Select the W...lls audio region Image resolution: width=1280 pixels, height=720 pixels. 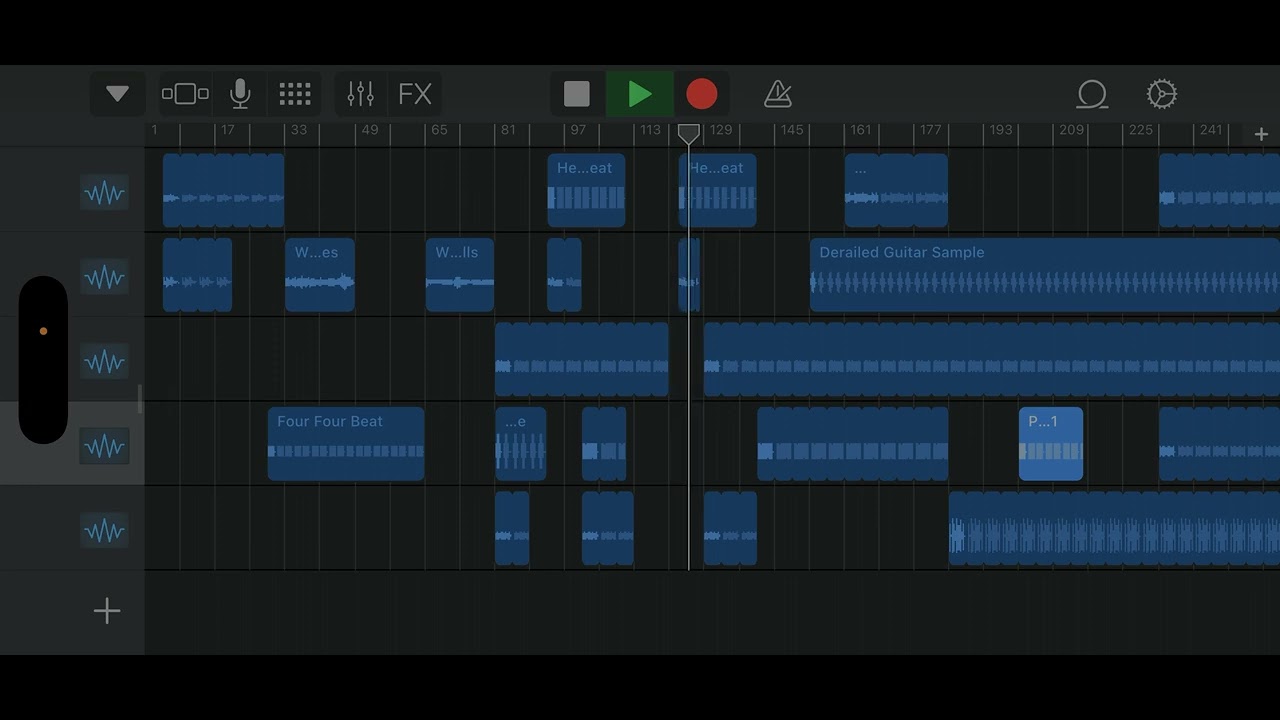pos(460,275)
